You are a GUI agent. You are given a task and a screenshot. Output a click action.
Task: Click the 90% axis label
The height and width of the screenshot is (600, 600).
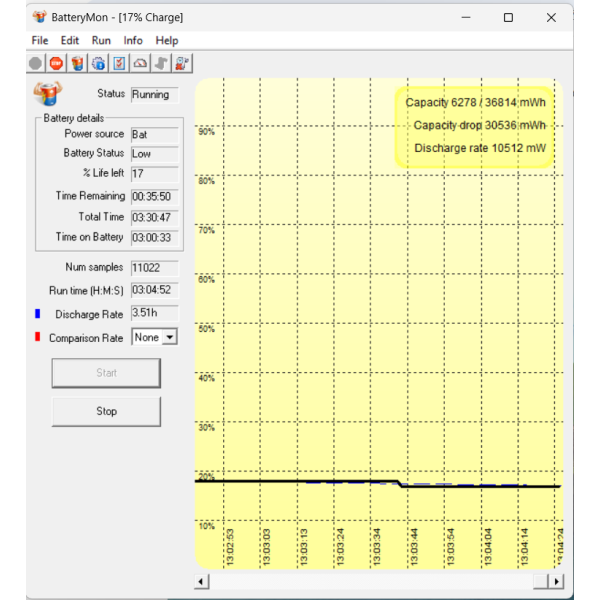(x=207, y=132)
